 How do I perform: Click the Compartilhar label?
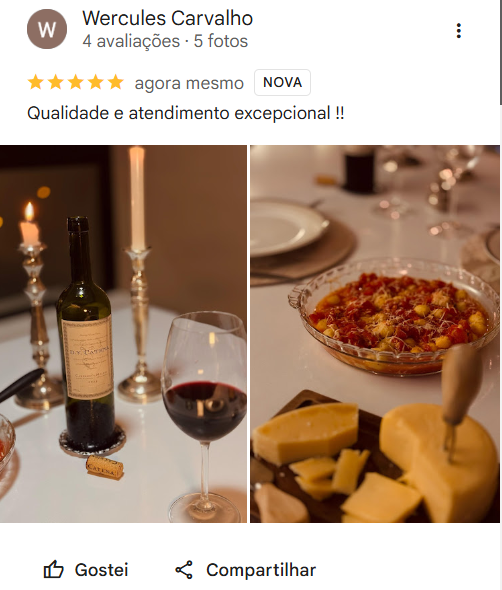click(x=261, y=570)
